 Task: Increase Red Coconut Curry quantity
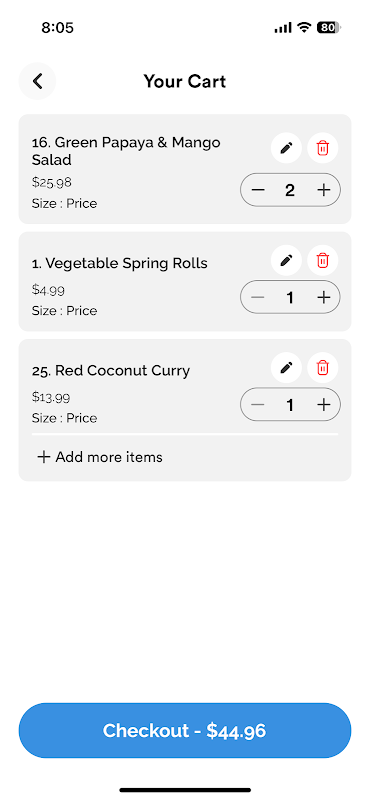324,405
